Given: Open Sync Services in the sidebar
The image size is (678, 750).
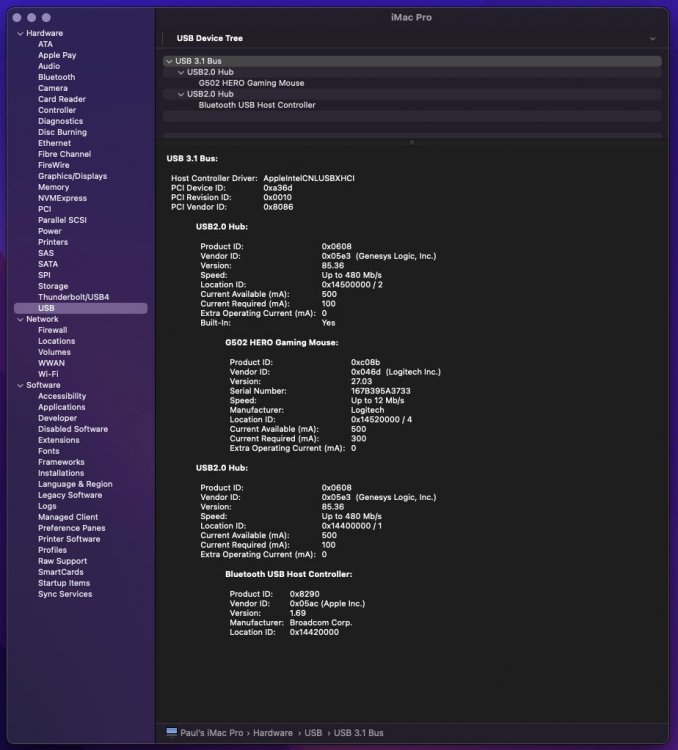Looking at the screenshot, I should coord(65,595).
